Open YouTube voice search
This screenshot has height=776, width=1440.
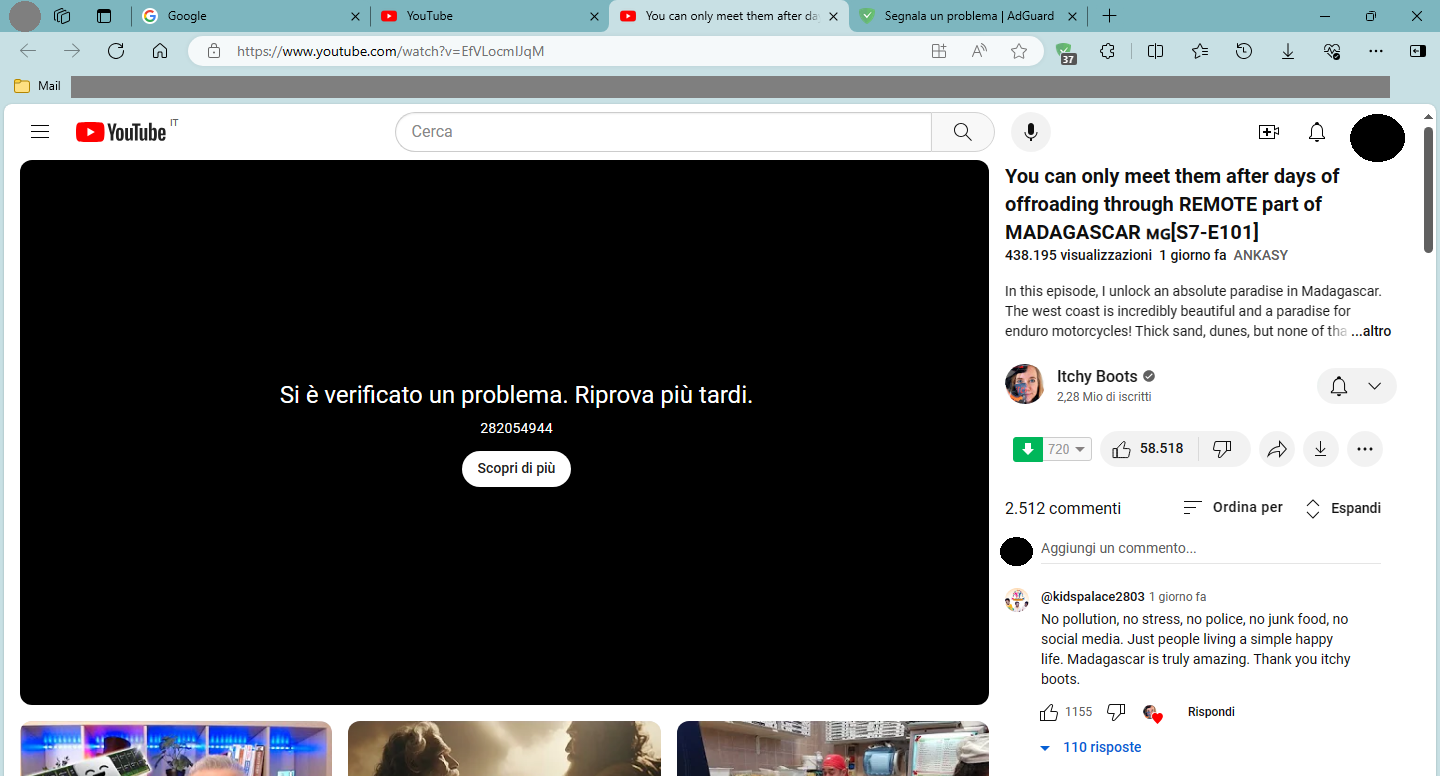[1030, 131]
